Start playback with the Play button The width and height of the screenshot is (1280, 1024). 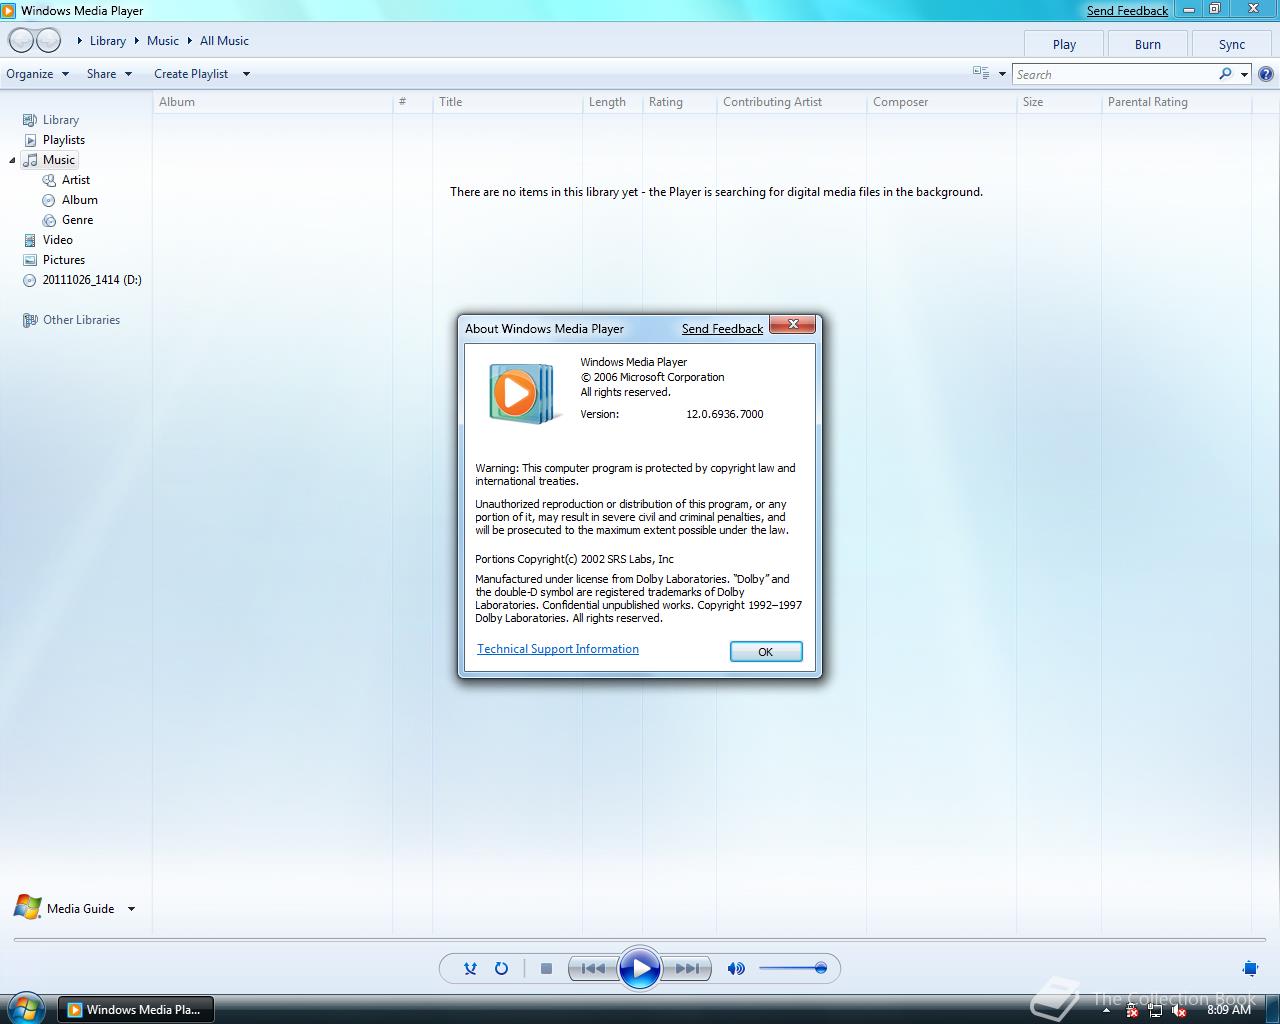click(x=640, y=968)
